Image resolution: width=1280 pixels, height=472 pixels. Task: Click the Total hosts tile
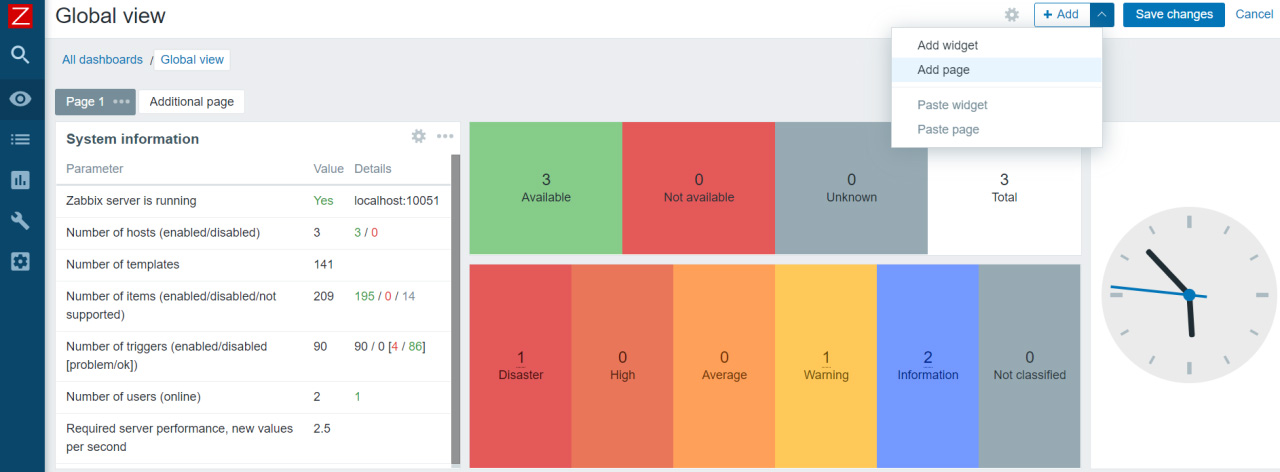(1005, 188)
